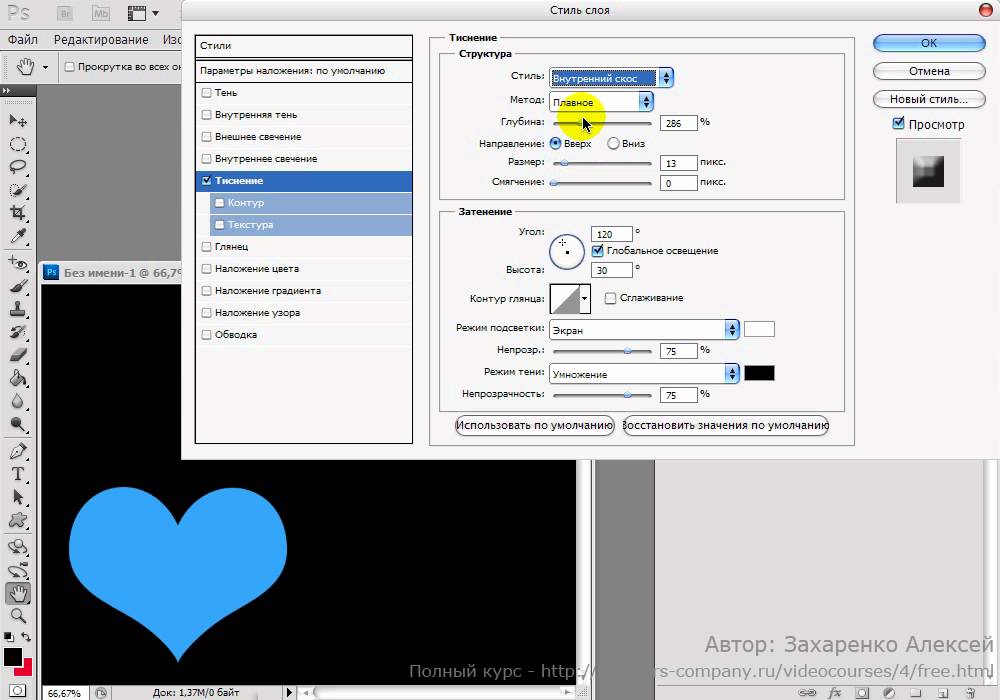Open Mini Bridge with Mb icon
Image resolution: width=1000 pixels, height=700 pixels.
point(101,13)
